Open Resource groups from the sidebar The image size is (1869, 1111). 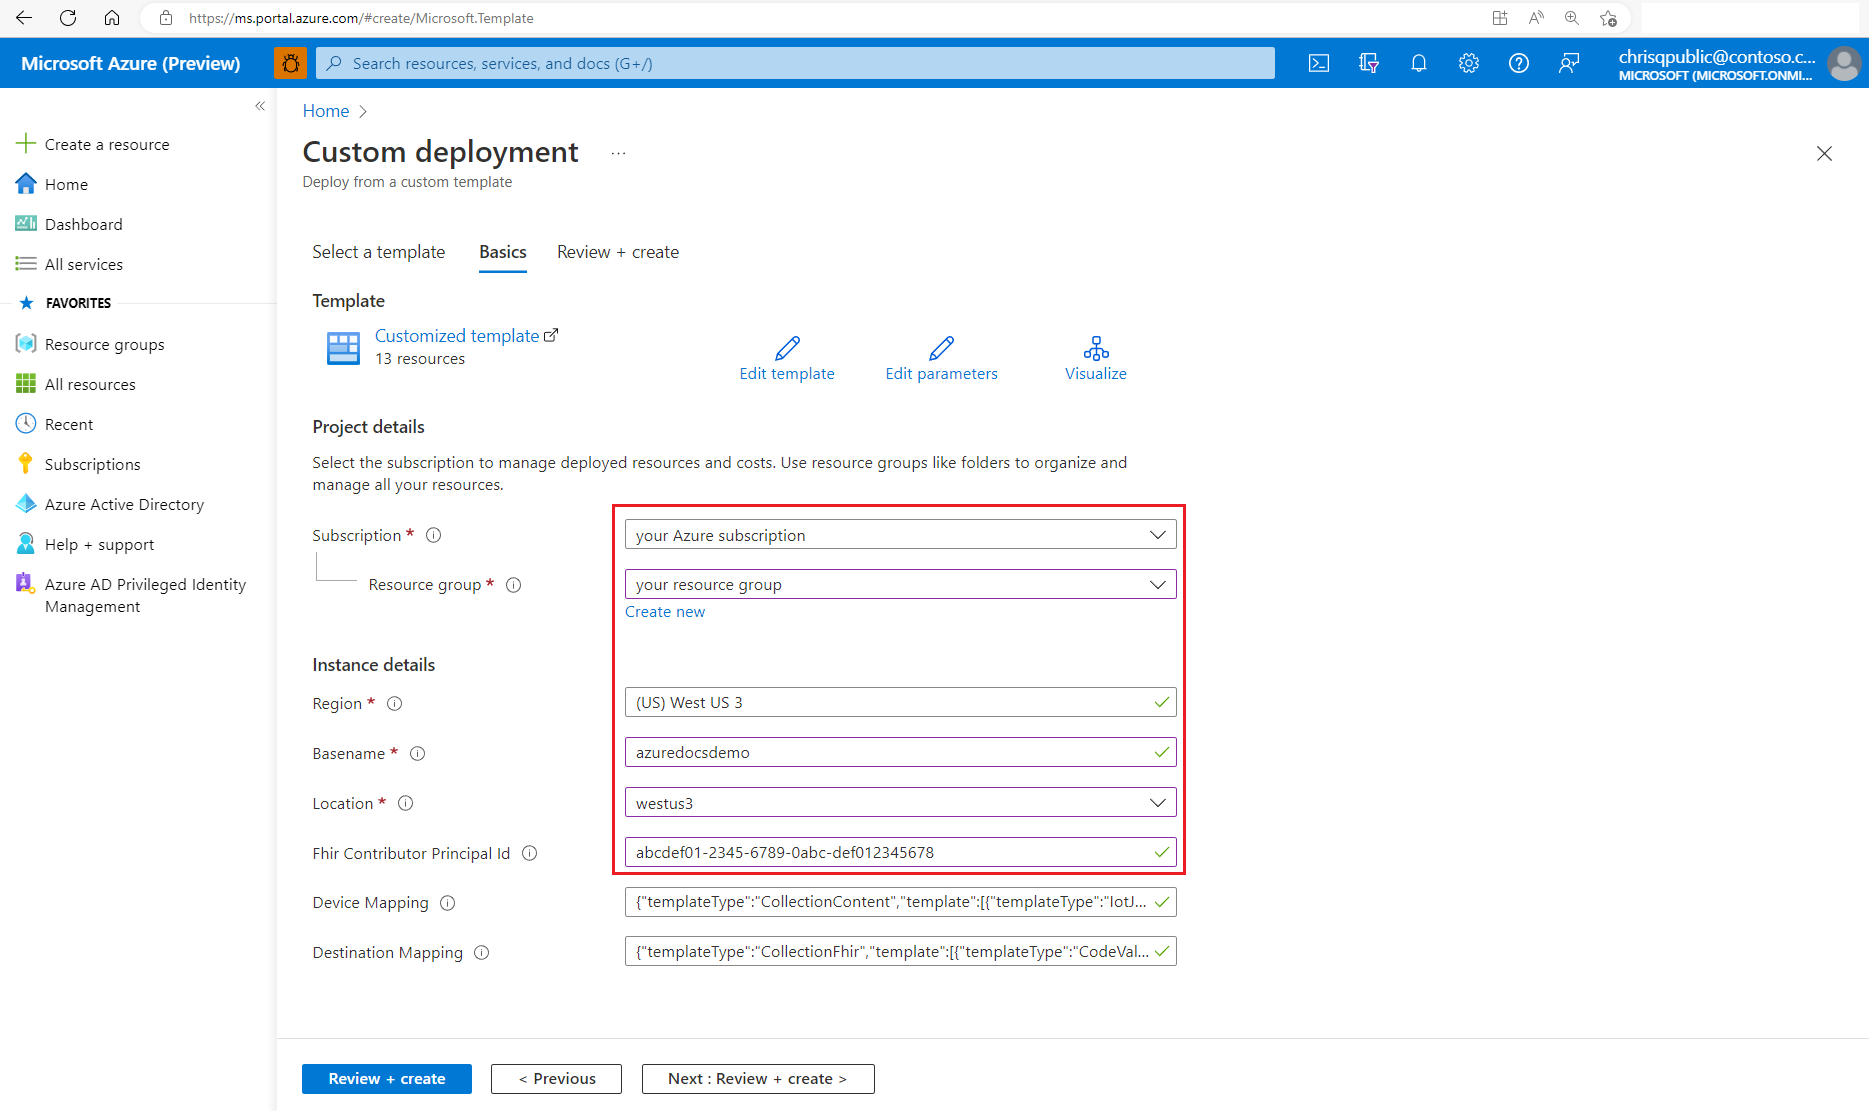[x=104, y=343]
